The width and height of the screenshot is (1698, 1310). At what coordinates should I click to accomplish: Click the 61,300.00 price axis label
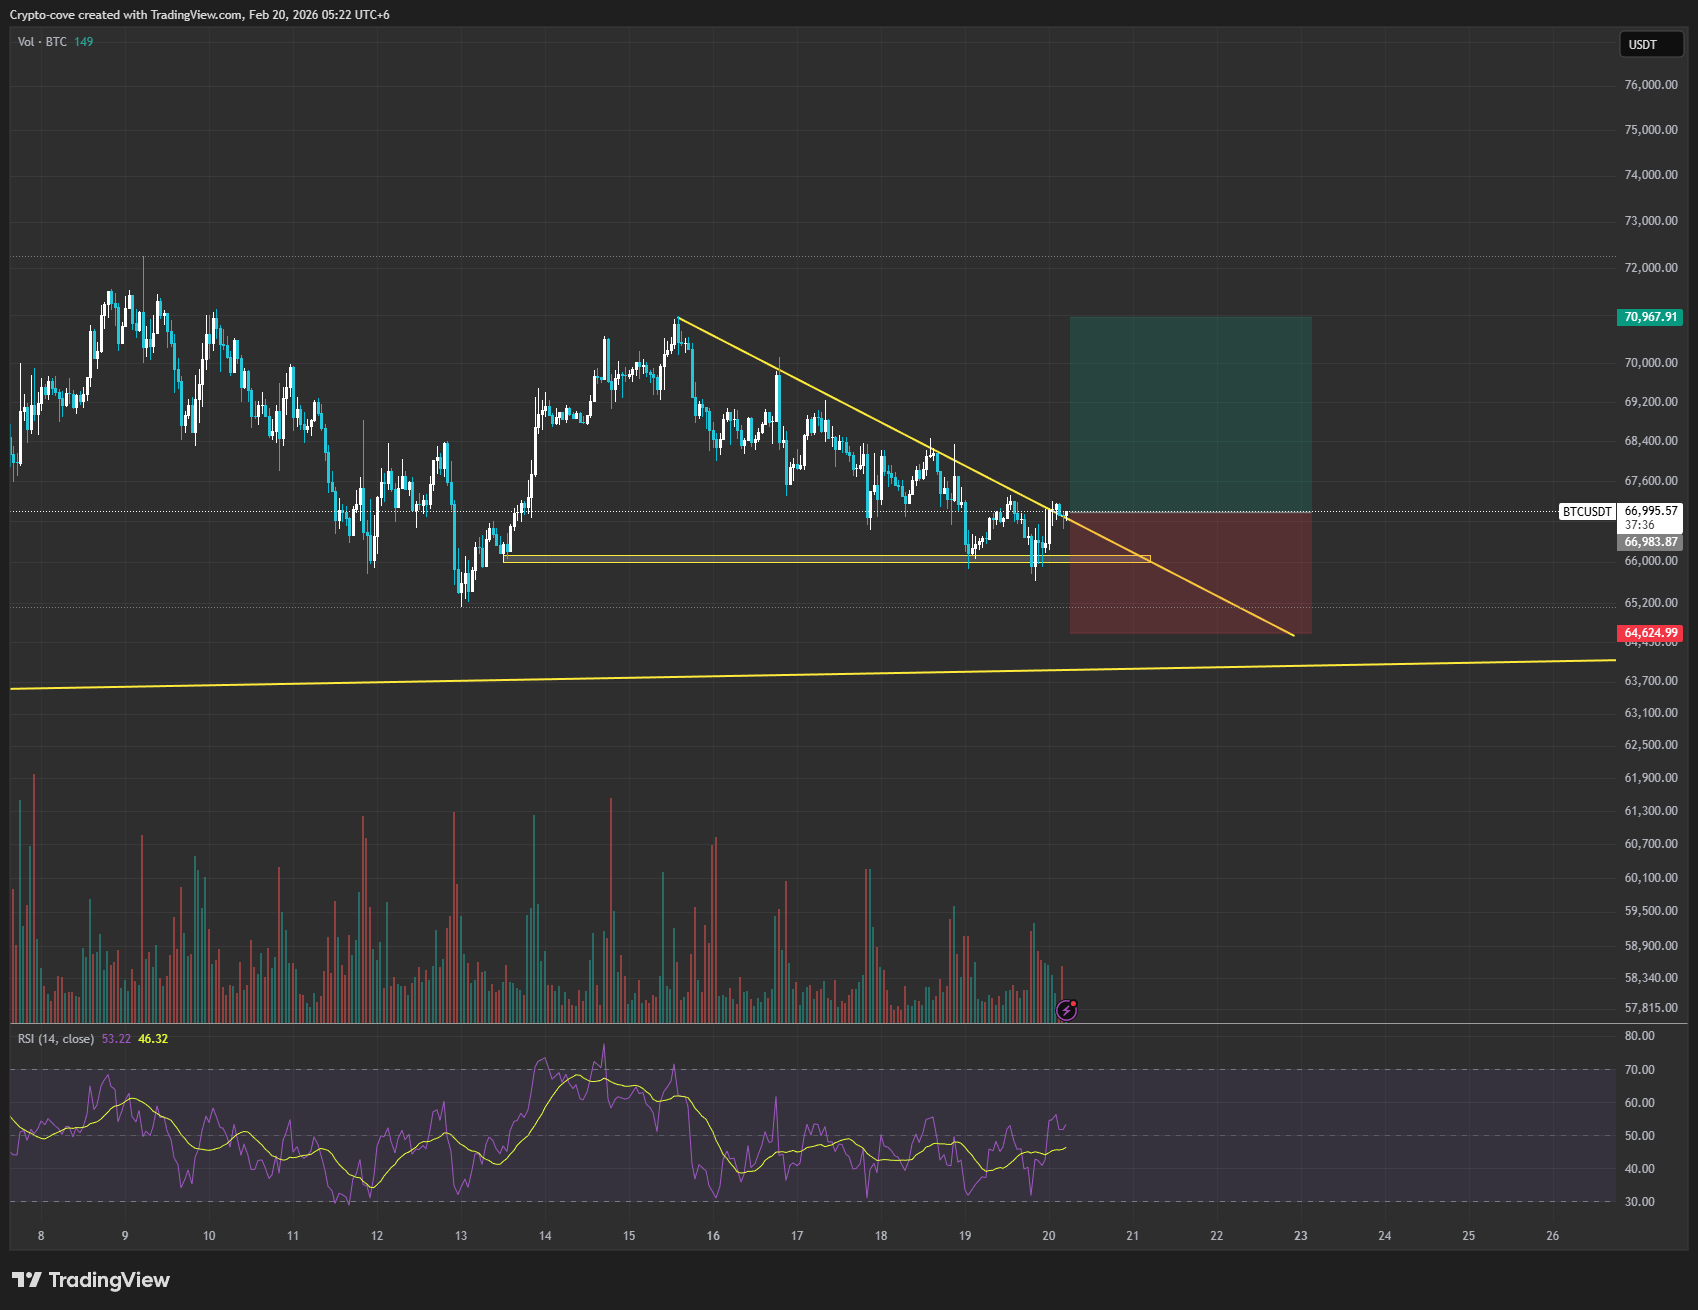click(x=1651, y=811)
